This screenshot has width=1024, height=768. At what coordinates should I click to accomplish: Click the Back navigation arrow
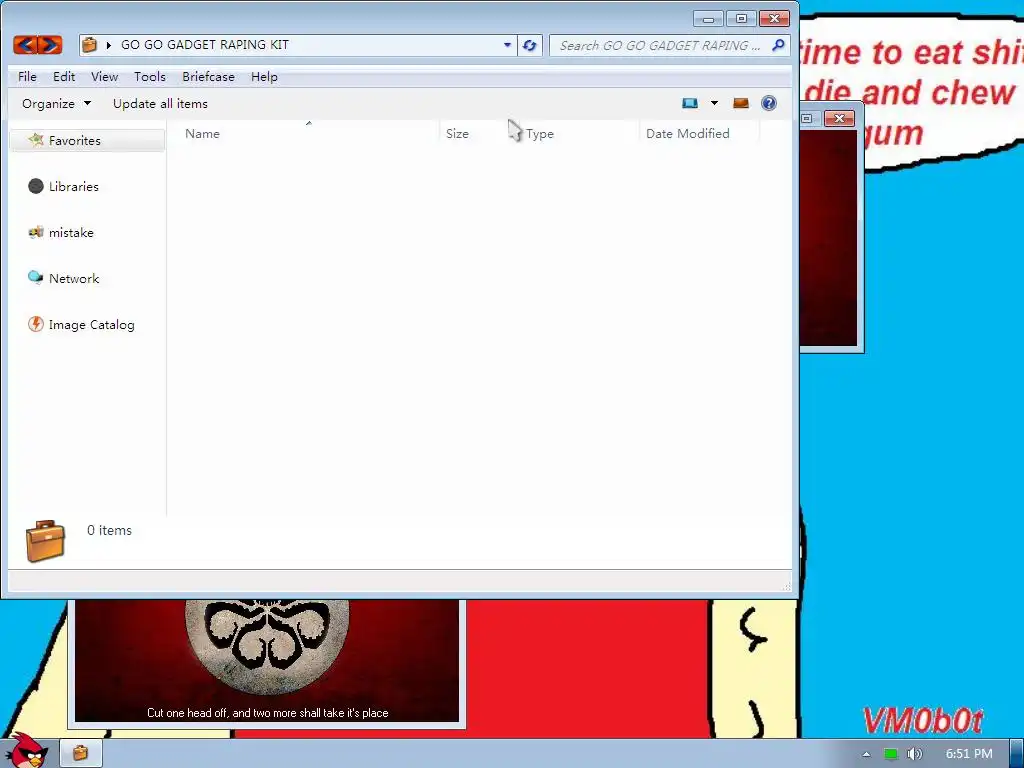(25, 44)
